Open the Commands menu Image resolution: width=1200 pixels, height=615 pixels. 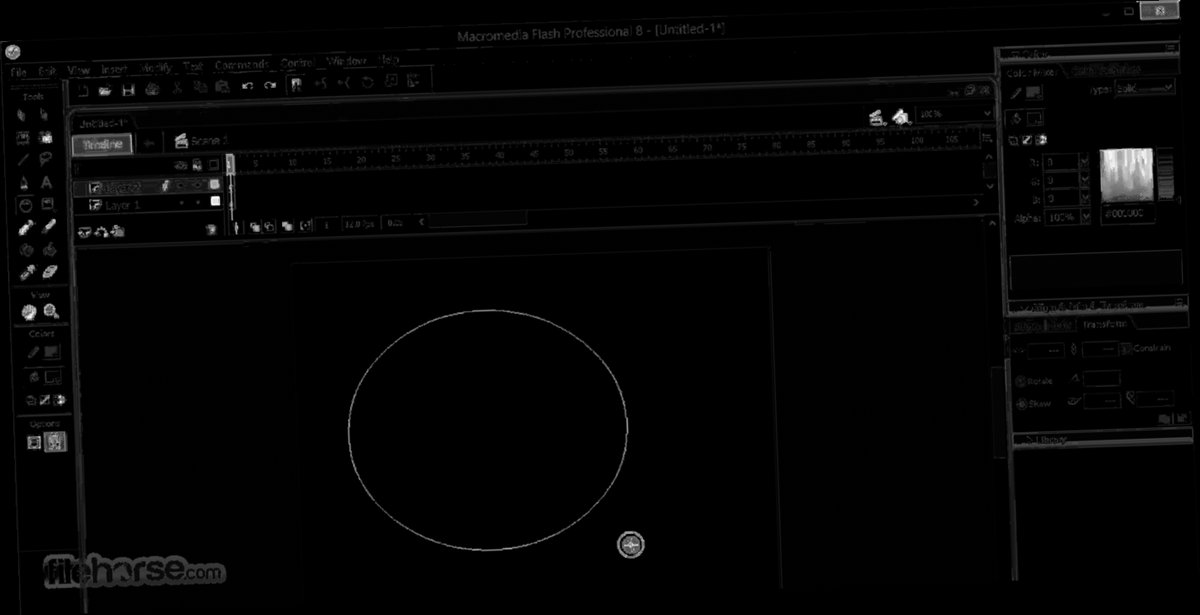click(x=242, y=65)
